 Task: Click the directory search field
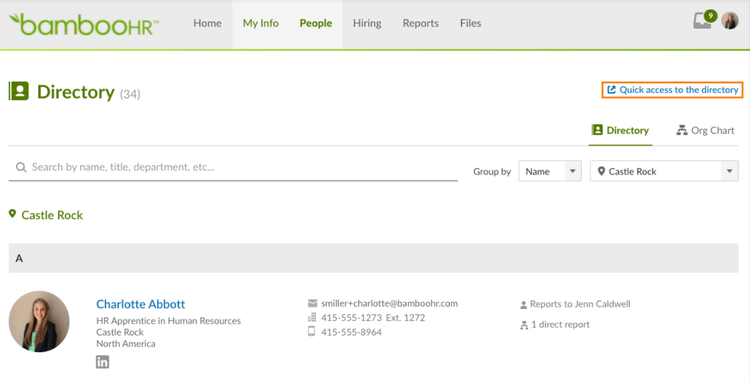(233, 167)
